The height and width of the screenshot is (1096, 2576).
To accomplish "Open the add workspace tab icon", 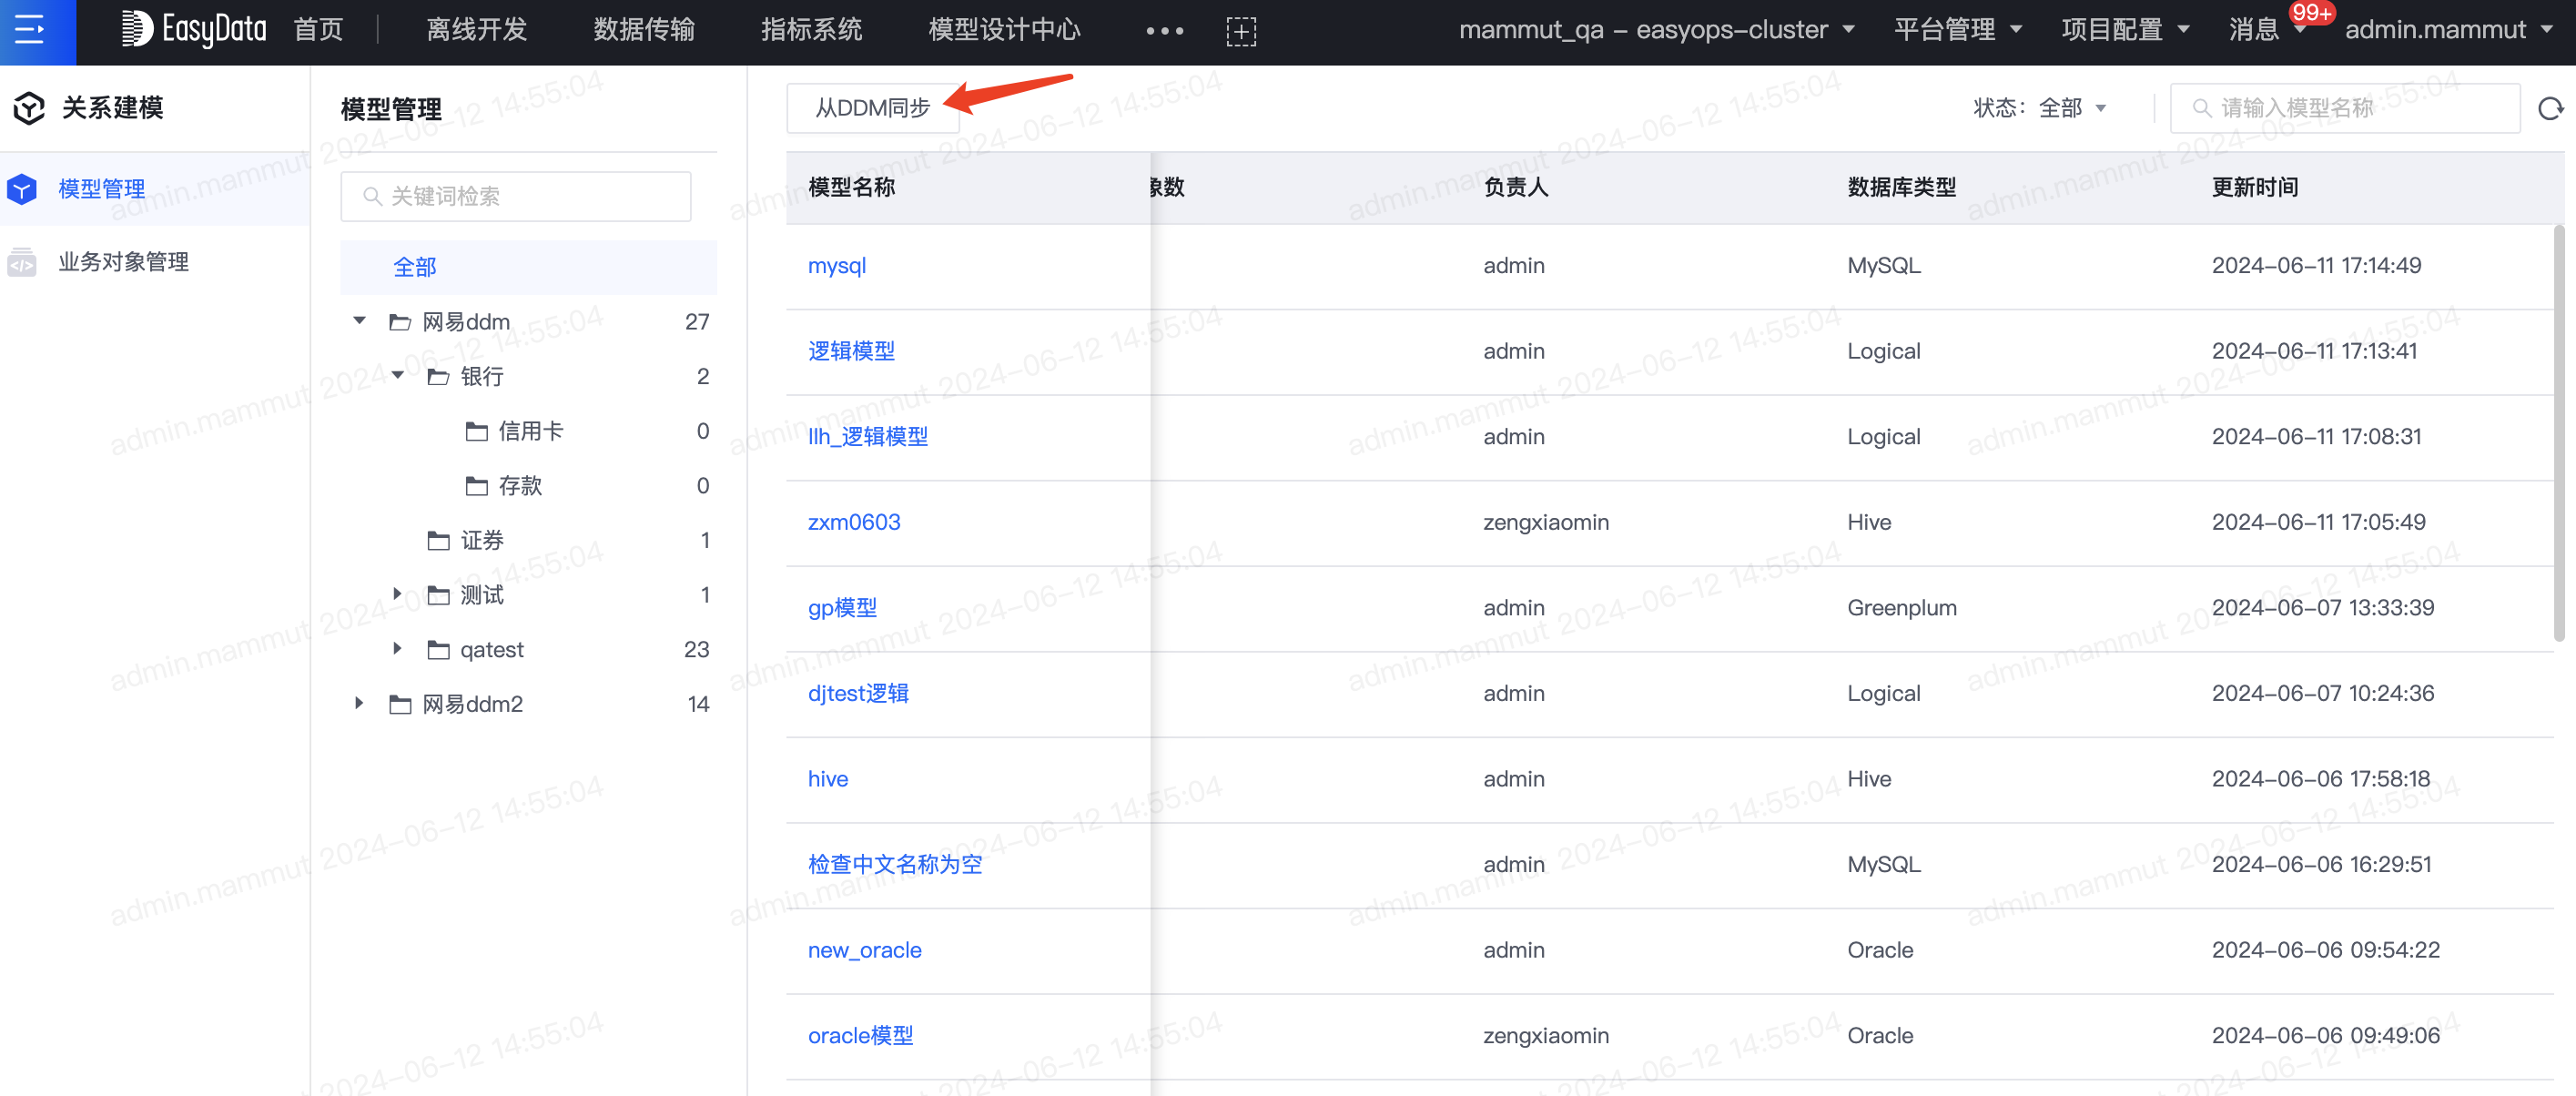I will pyautogui.click(x=1241, y=31).
